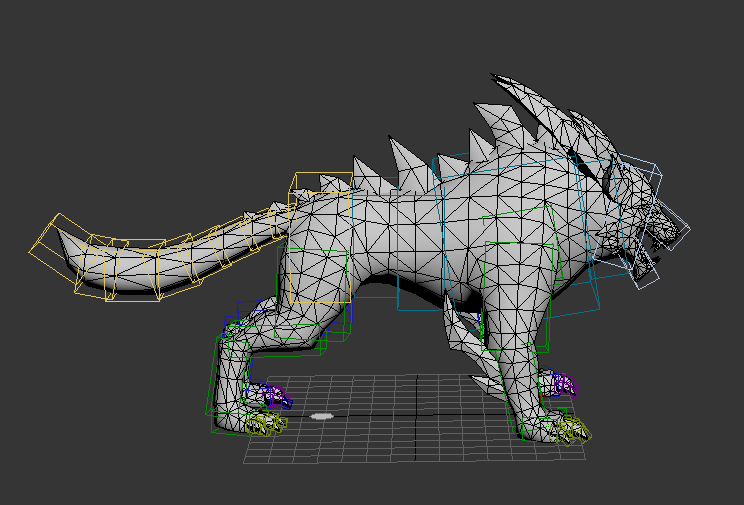This screenshot has width=744, height=505.
Task: Select the purple front foot toe bones
Action: tap(565, 385)
